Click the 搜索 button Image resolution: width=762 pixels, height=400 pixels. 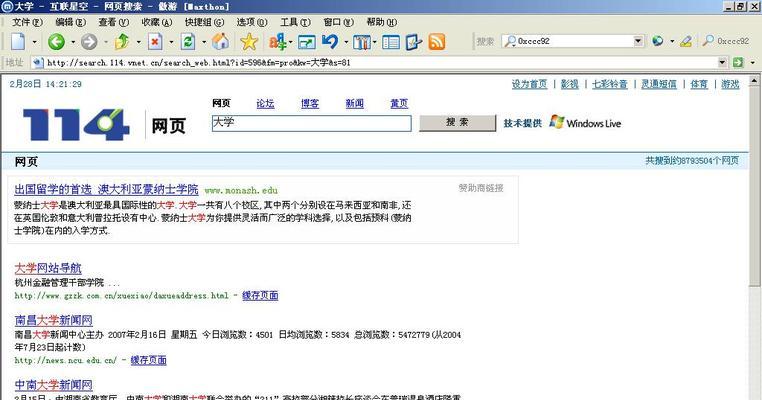pyautogui.click(x=458, y=123)
